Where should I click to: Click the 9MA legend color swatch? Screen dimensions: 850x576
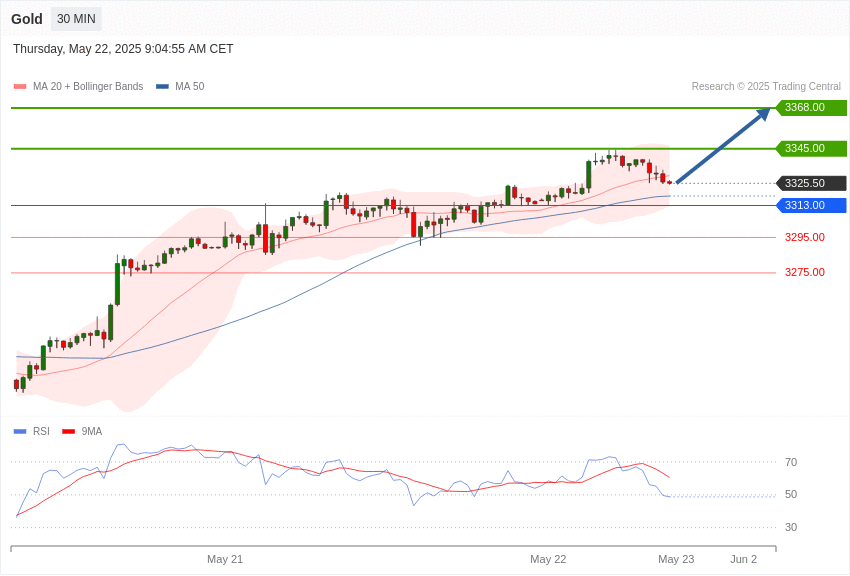coord(69,431)
